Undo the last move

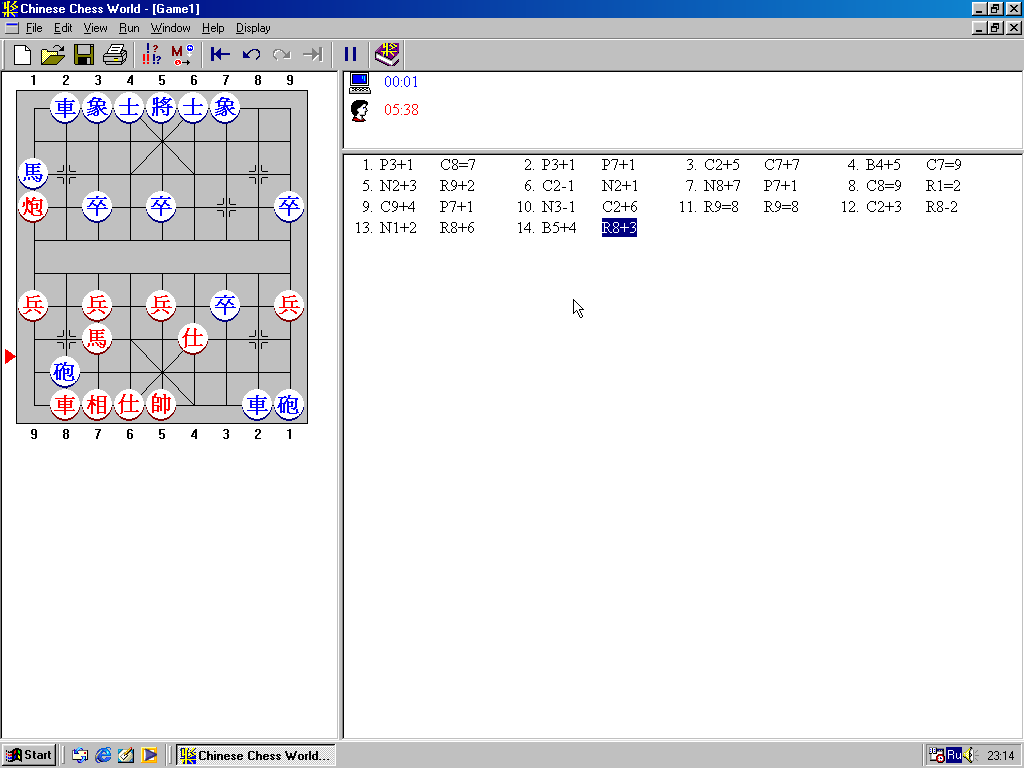pos(251,55)
